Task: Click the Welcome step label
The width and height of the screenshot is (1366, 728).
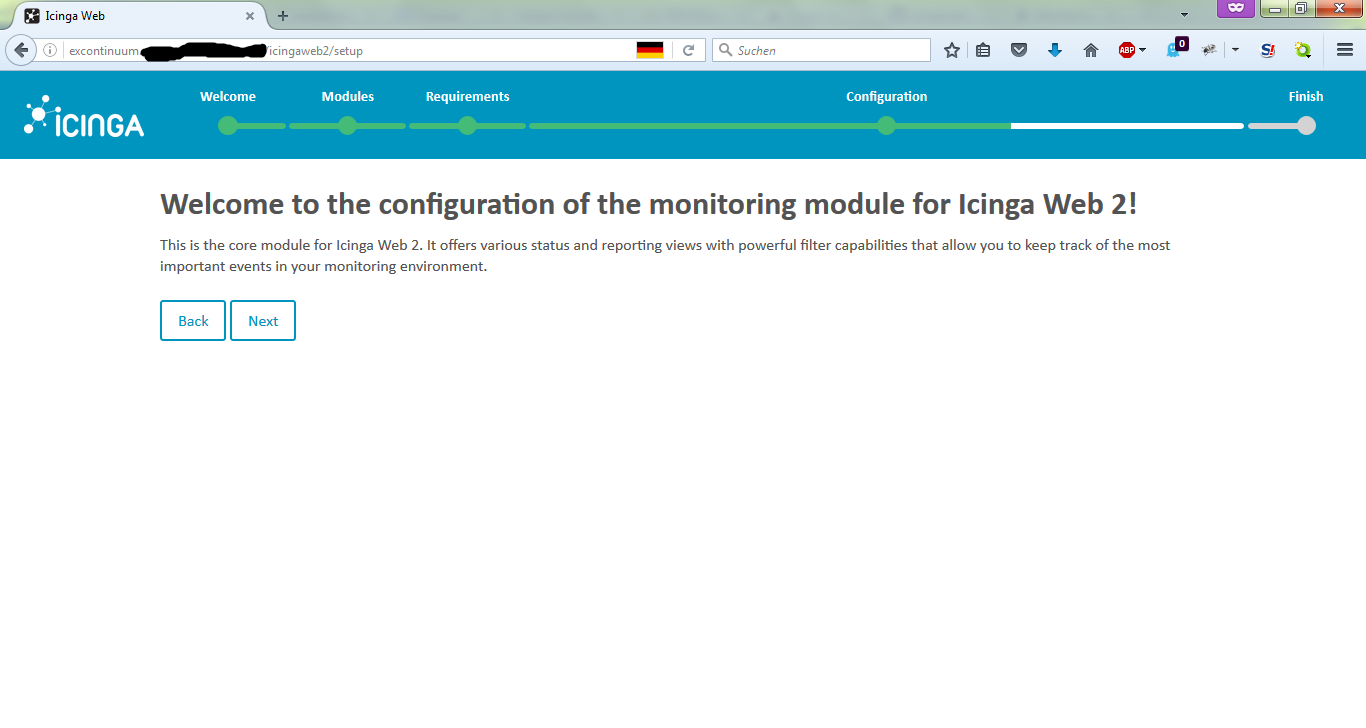Action: point(228,97)
